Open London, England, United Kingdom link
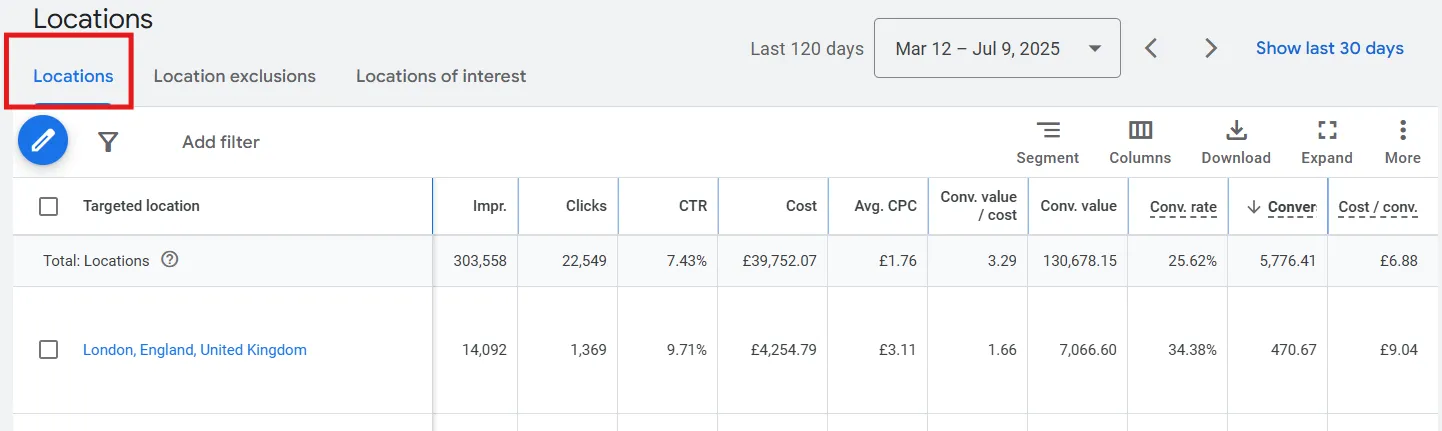Screen dimensions: 1442x431 (x=195, y=350)
